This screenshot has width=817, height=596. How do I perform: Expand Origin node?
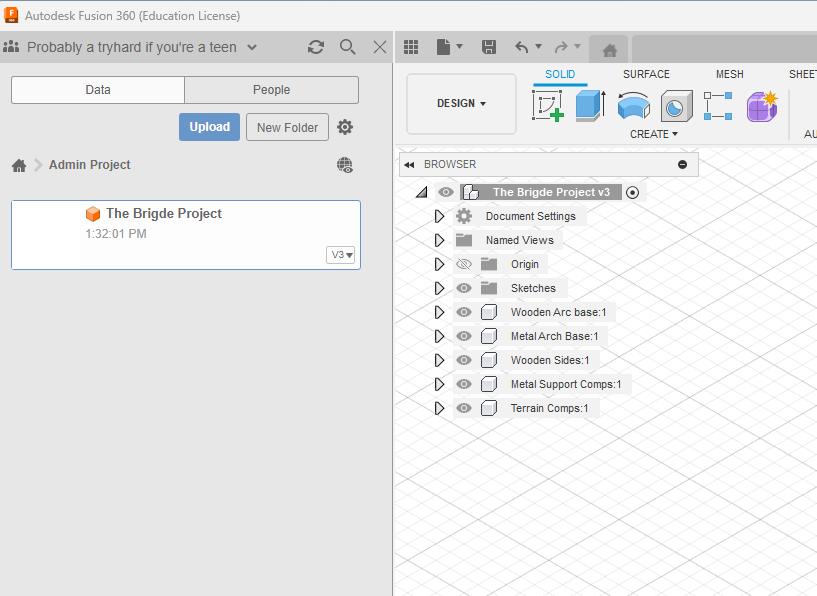(x=439, y=264)
